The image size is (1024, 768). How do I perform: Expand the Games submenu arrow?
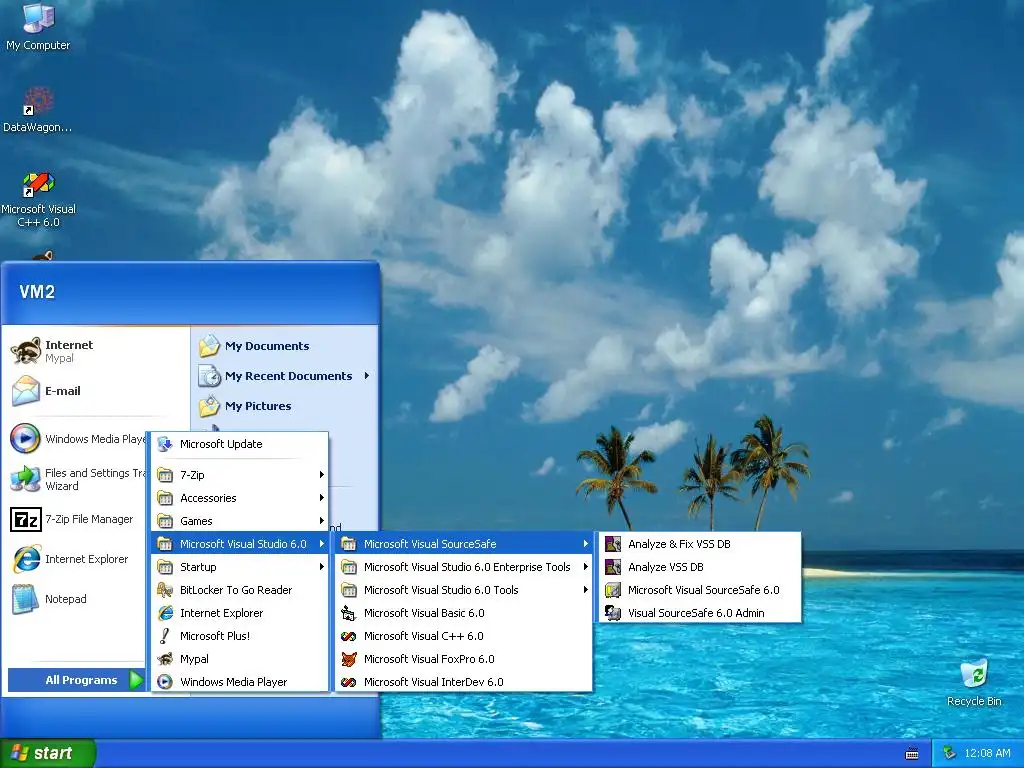[321, 520]
